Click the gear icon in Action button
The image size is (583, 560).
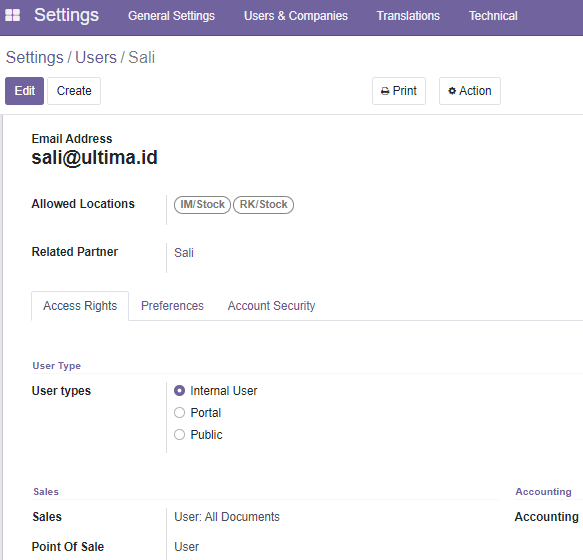tap(452, 91)
